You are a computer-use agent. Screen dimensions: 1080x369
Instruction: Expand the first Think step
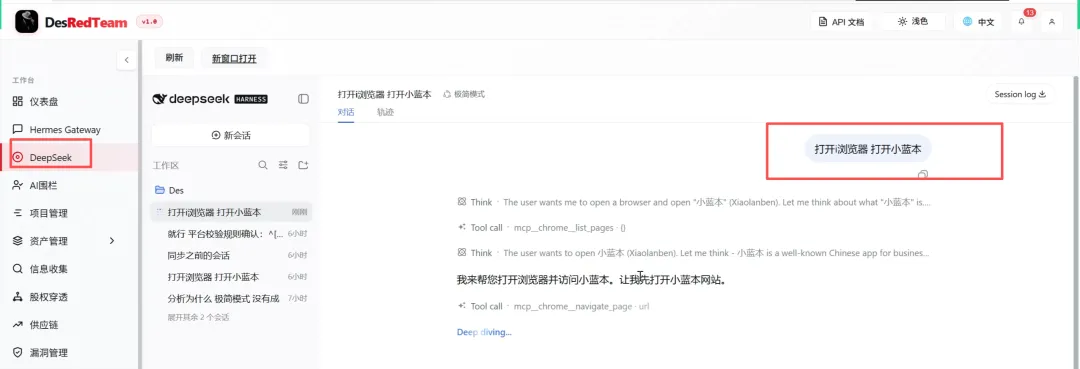coord(694,202)
